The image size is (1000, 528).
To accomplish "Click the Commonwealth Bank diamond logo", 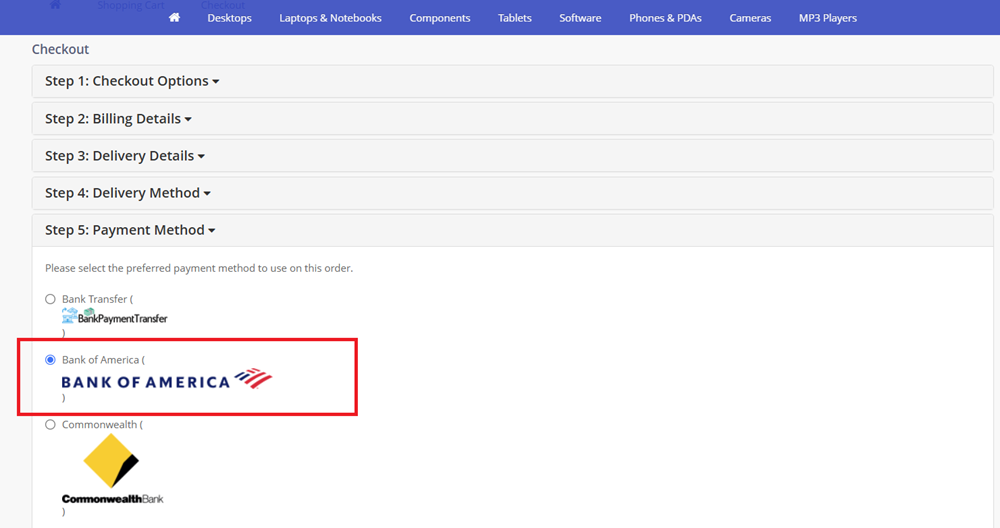I will (112, 469).
